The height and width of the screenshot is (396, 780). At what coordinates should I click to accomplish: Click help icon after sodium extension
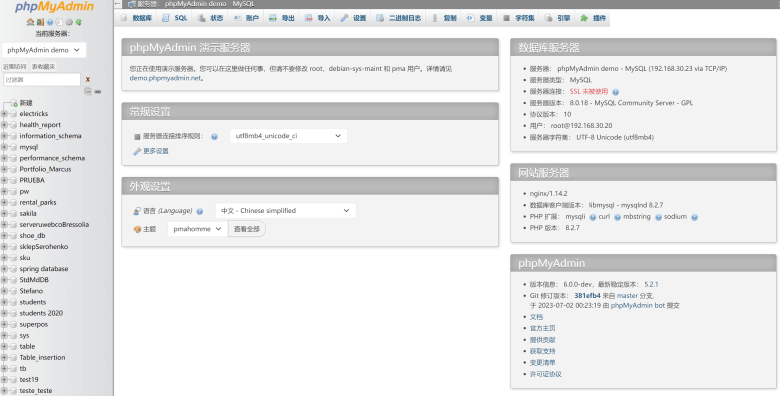pos(694,217)
